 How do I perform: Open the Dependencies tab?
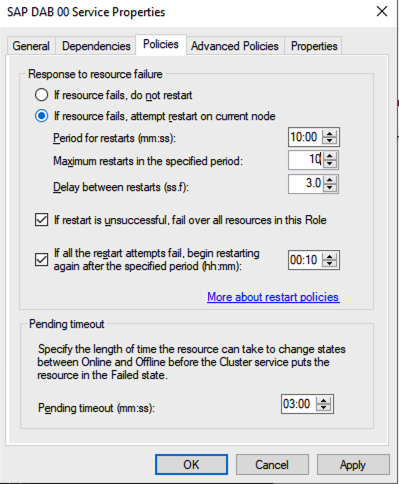96,46
